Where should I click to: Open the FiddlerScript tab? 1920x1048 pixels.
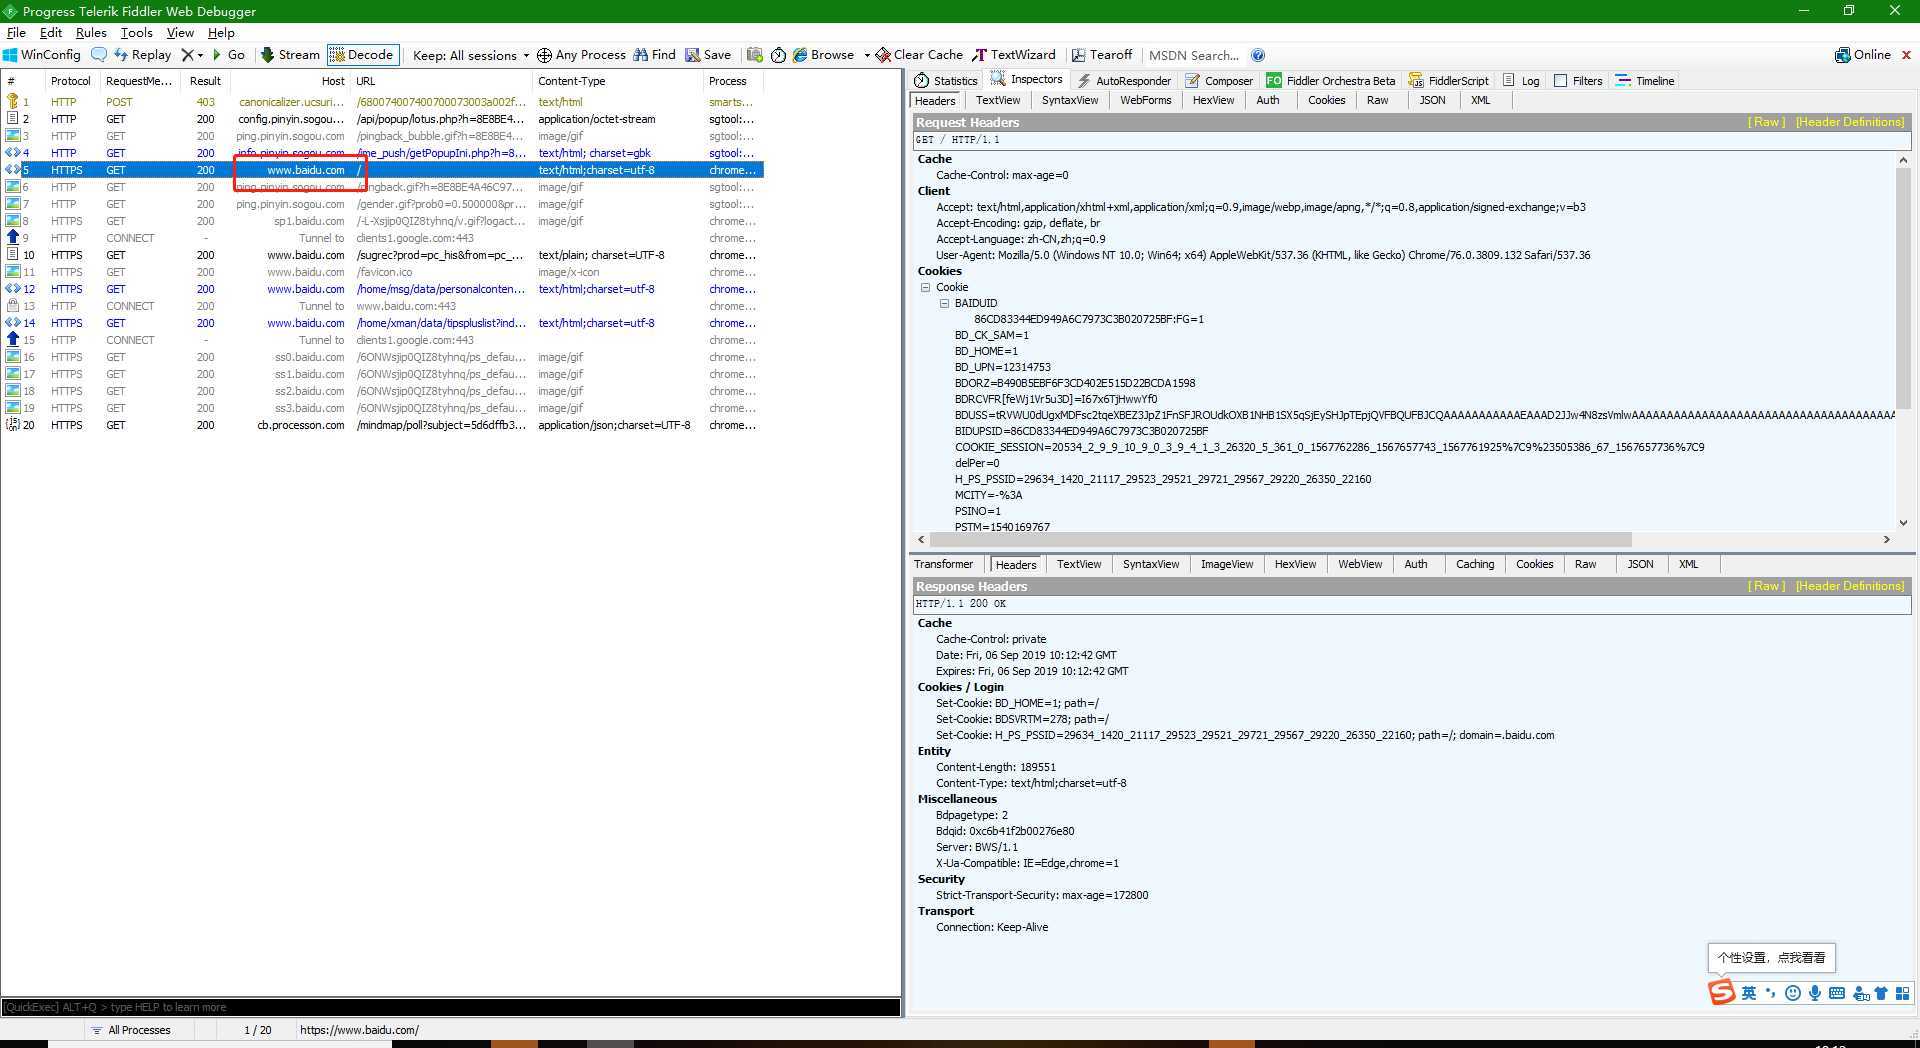[1449, 81]
